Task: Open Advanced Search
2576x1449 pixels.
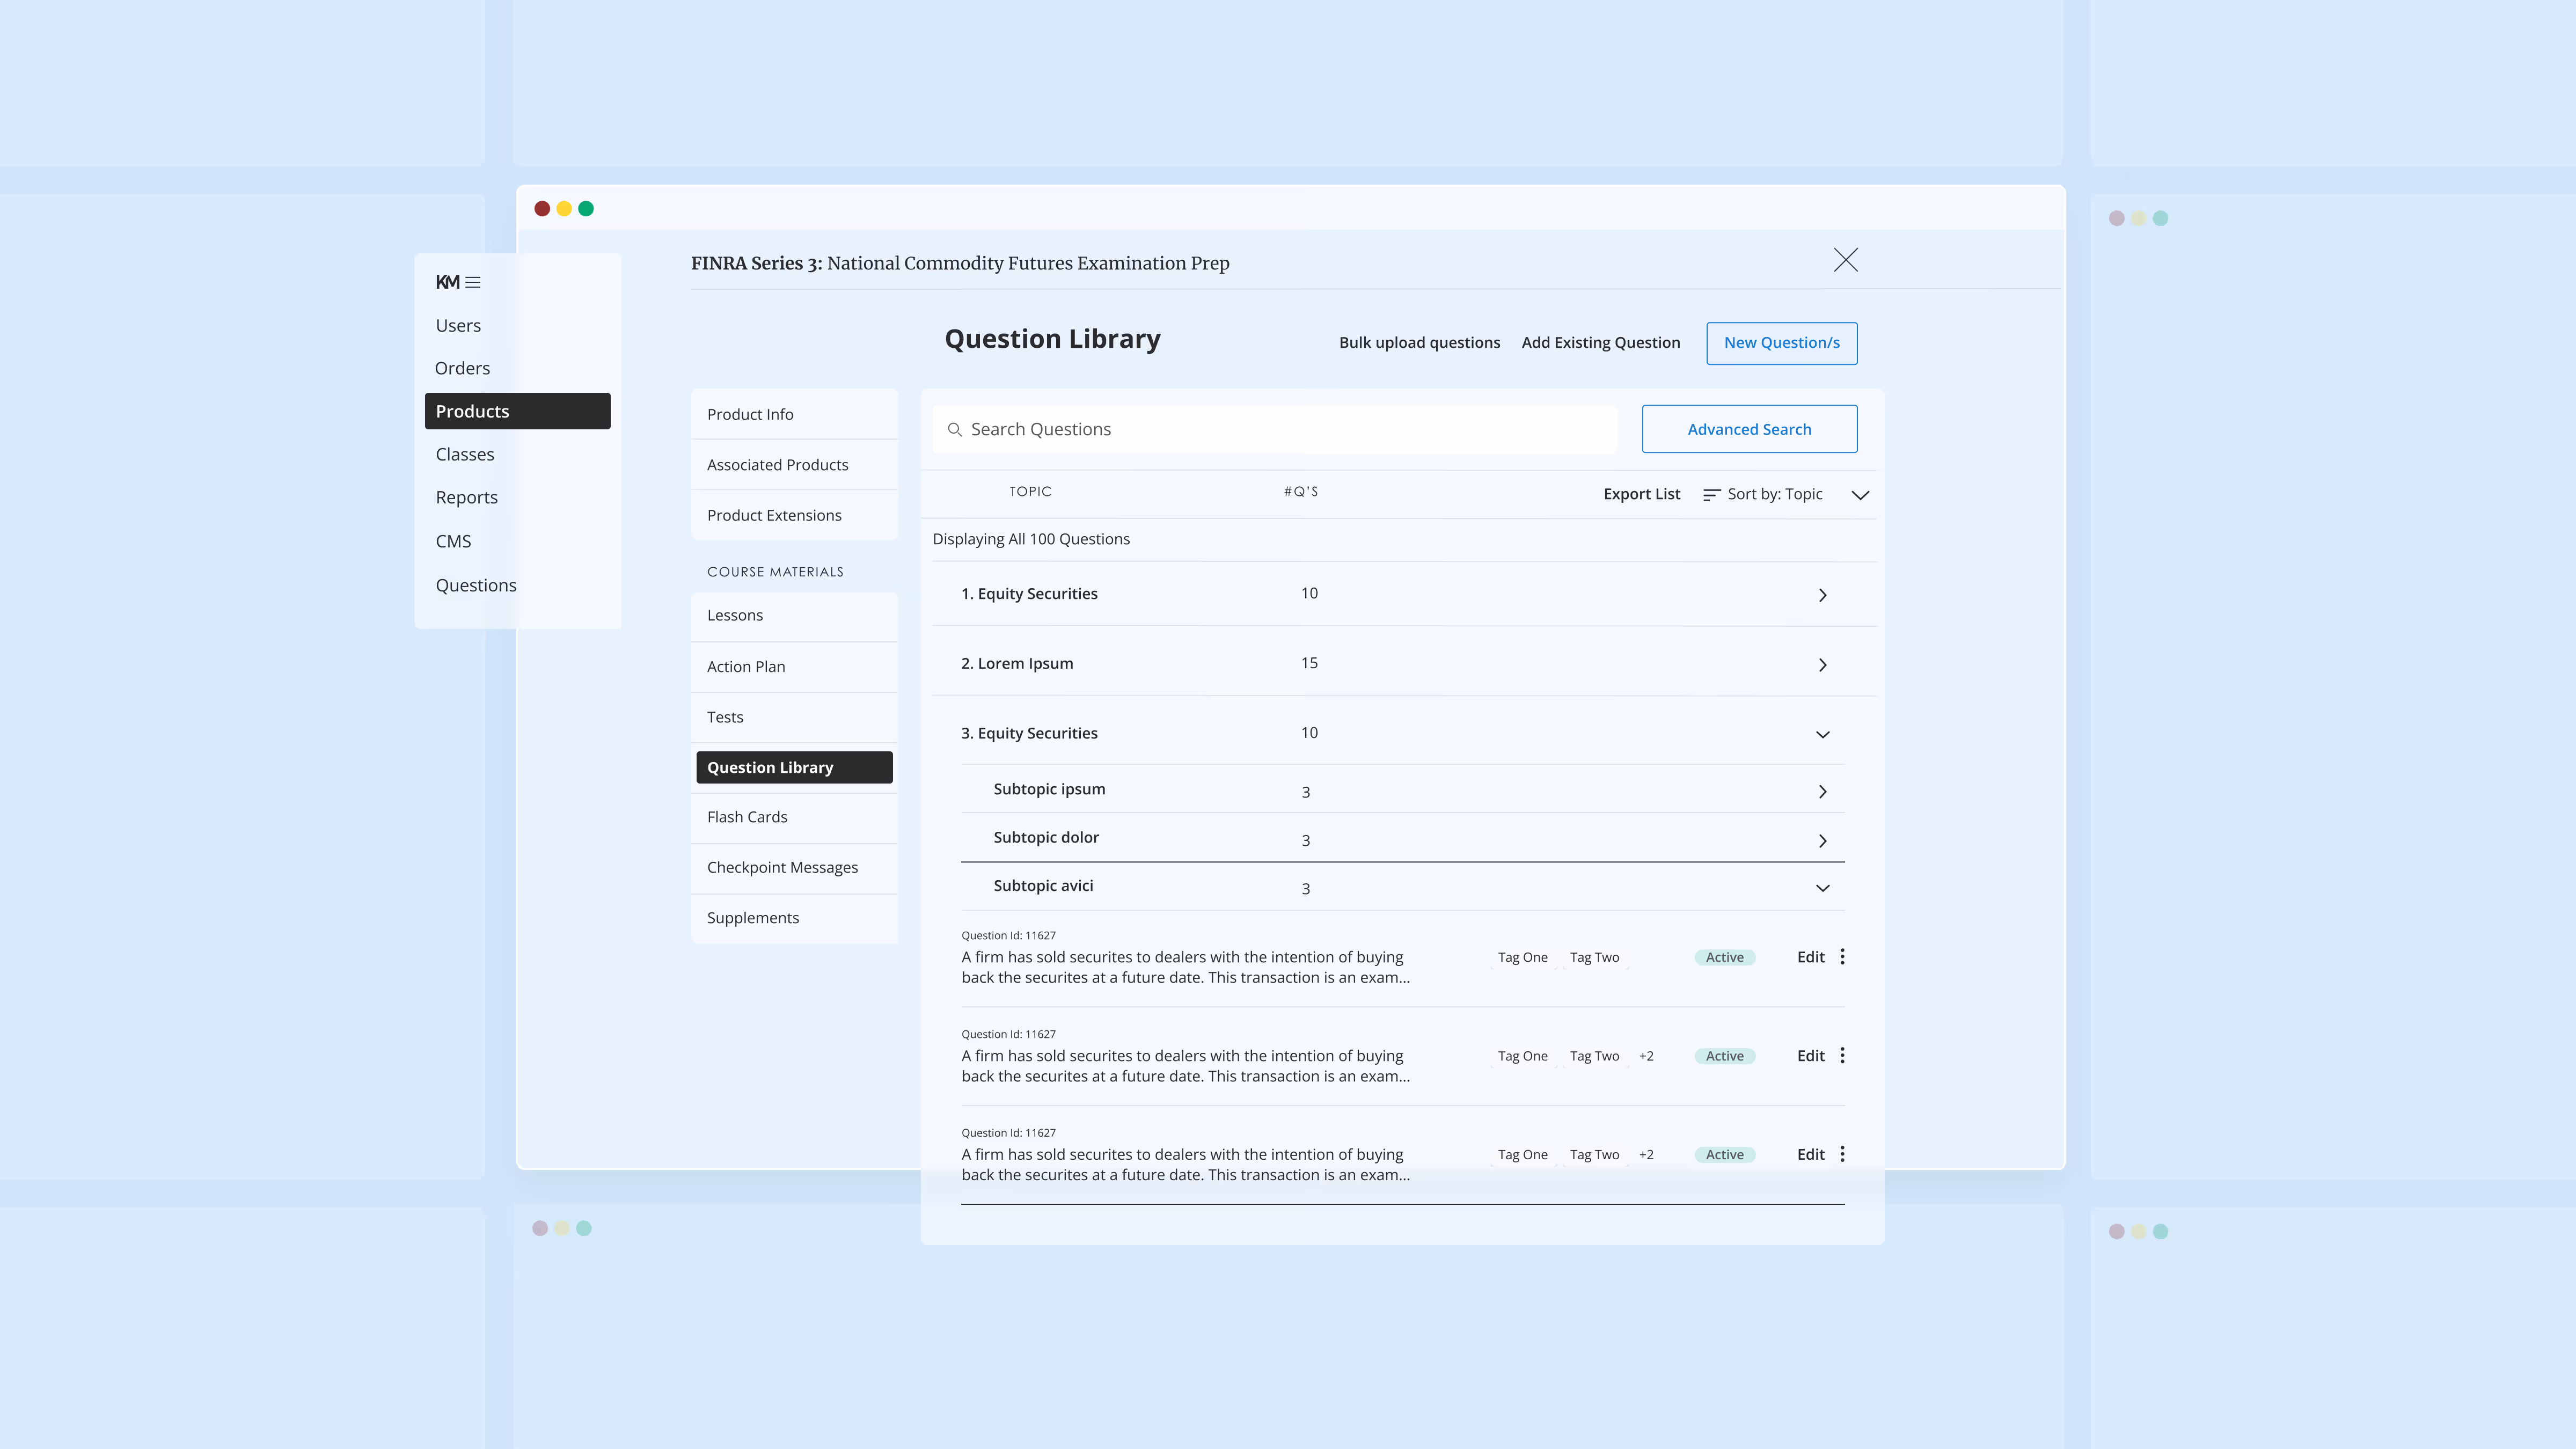Action: (1749, 429)
